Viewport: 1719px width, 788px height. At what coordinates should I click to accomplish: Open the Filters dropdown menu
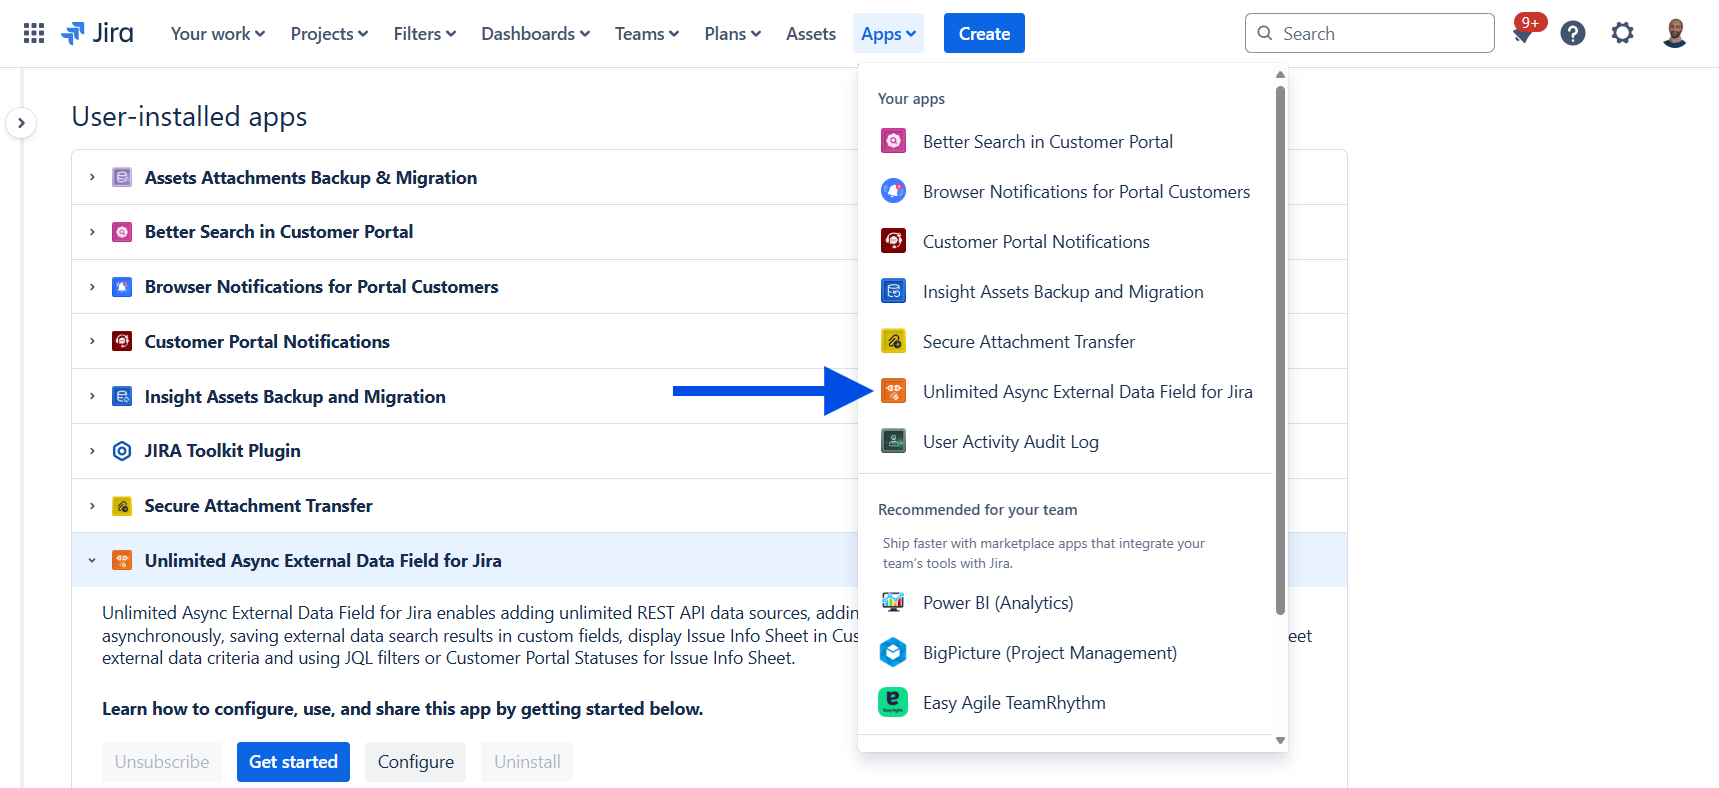point(425,33)
